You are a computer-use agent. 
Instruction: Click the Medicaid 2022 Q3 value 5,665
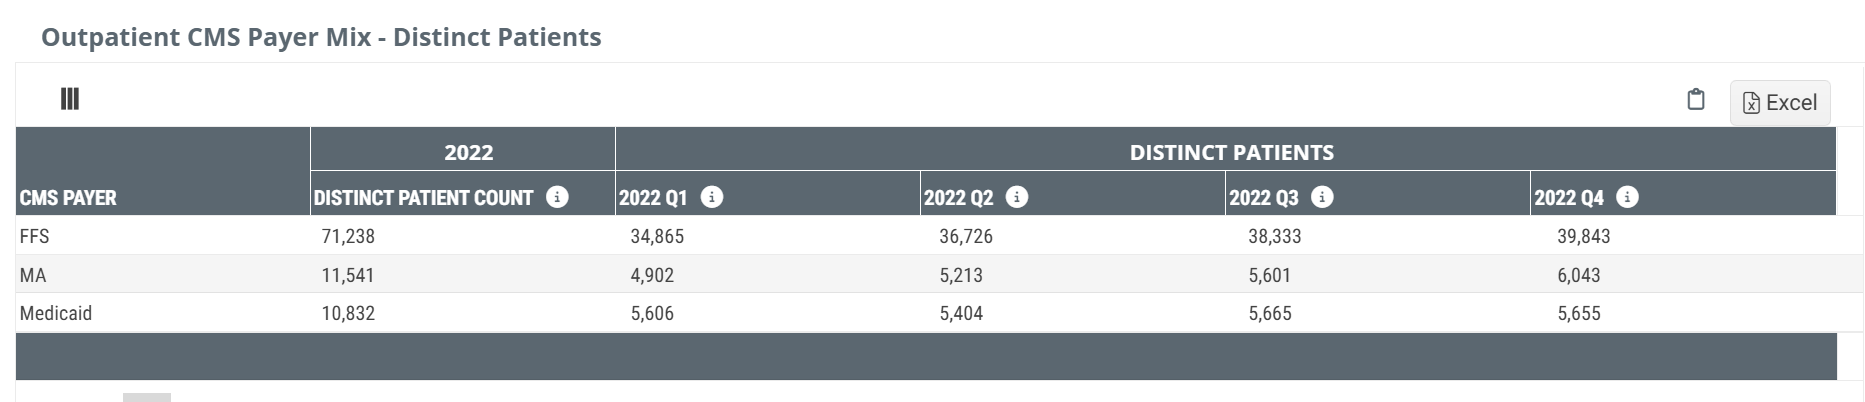coord(1269,313)
